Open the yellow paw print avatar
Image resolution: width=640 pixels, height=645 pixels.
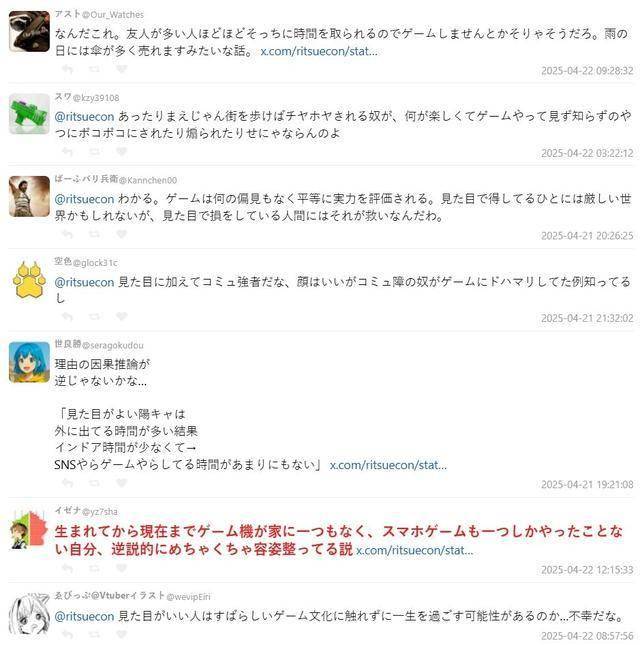29,279
